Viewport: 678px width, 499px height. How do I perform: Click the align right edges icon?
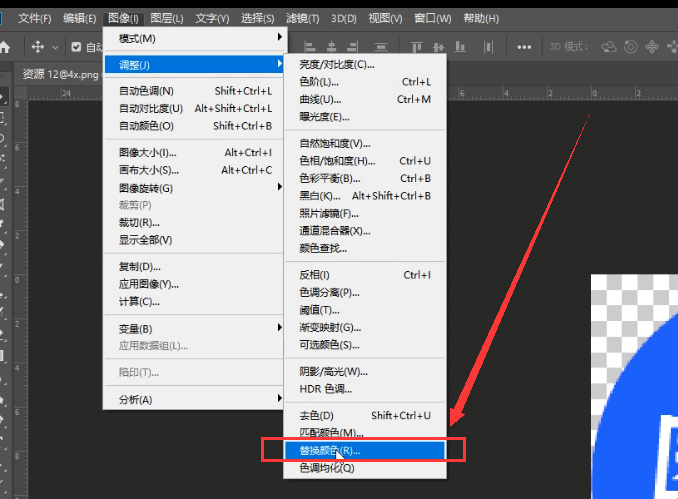point(353,47)
